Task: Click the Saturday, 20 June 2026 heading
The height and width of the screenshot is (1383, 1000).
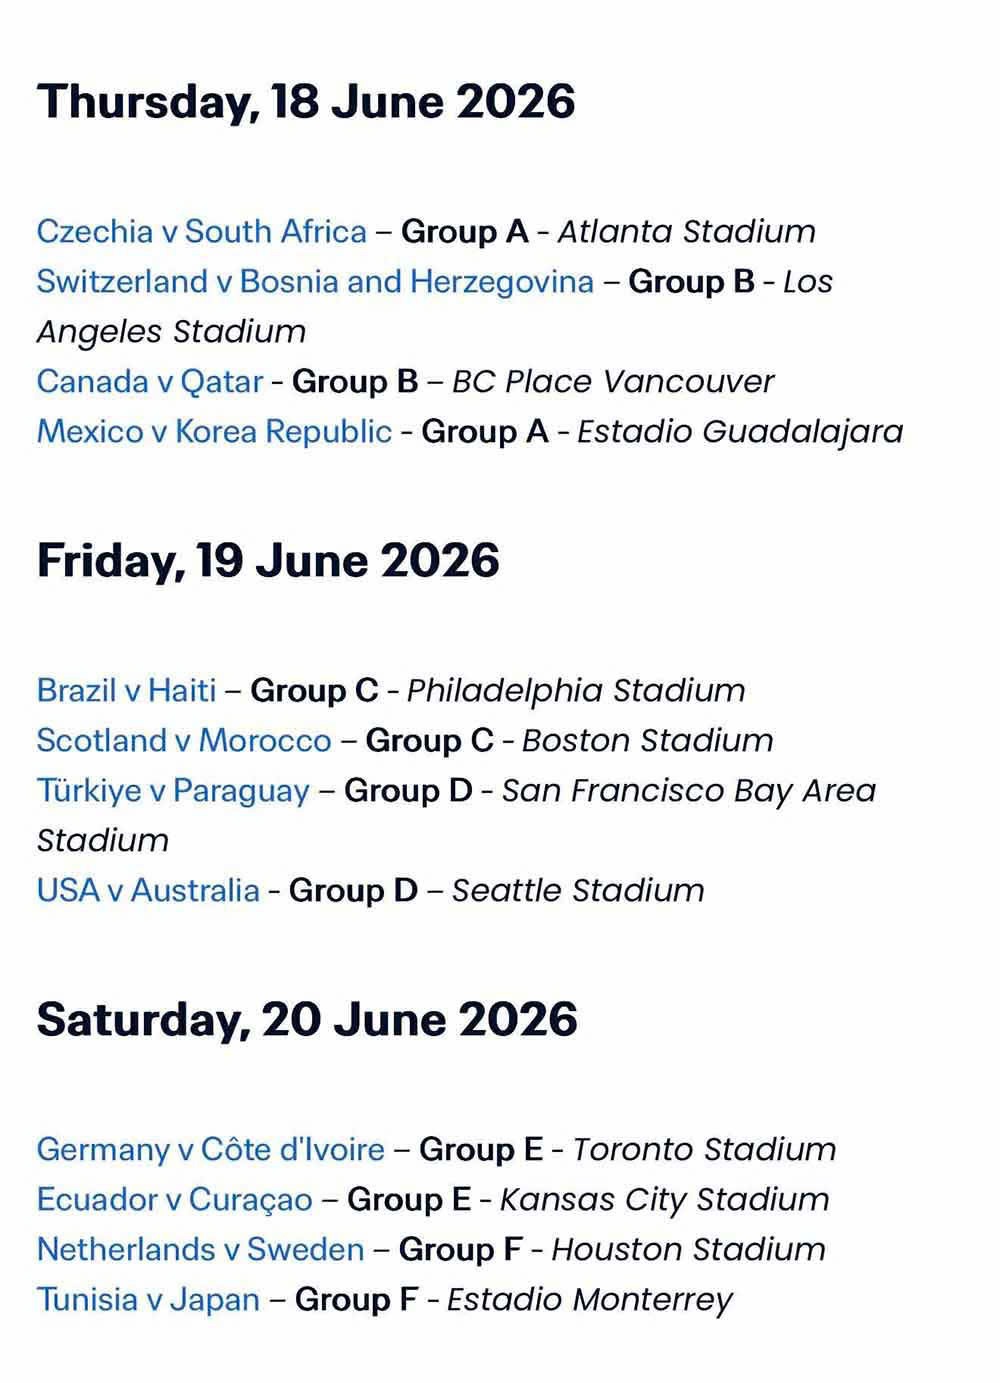Action: click(x=307, y=1019)
